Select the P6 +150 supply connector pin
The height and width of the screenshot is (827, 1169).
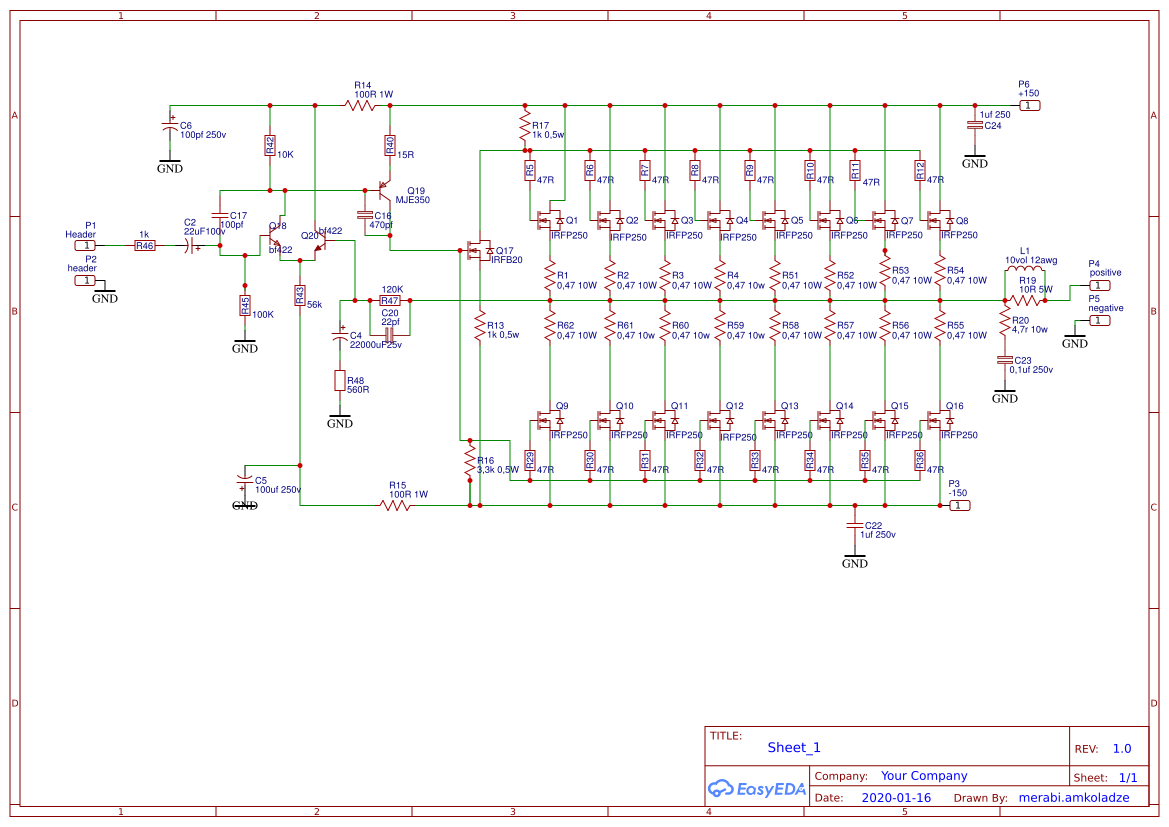pyautogui.click(x=1031, y=104)
